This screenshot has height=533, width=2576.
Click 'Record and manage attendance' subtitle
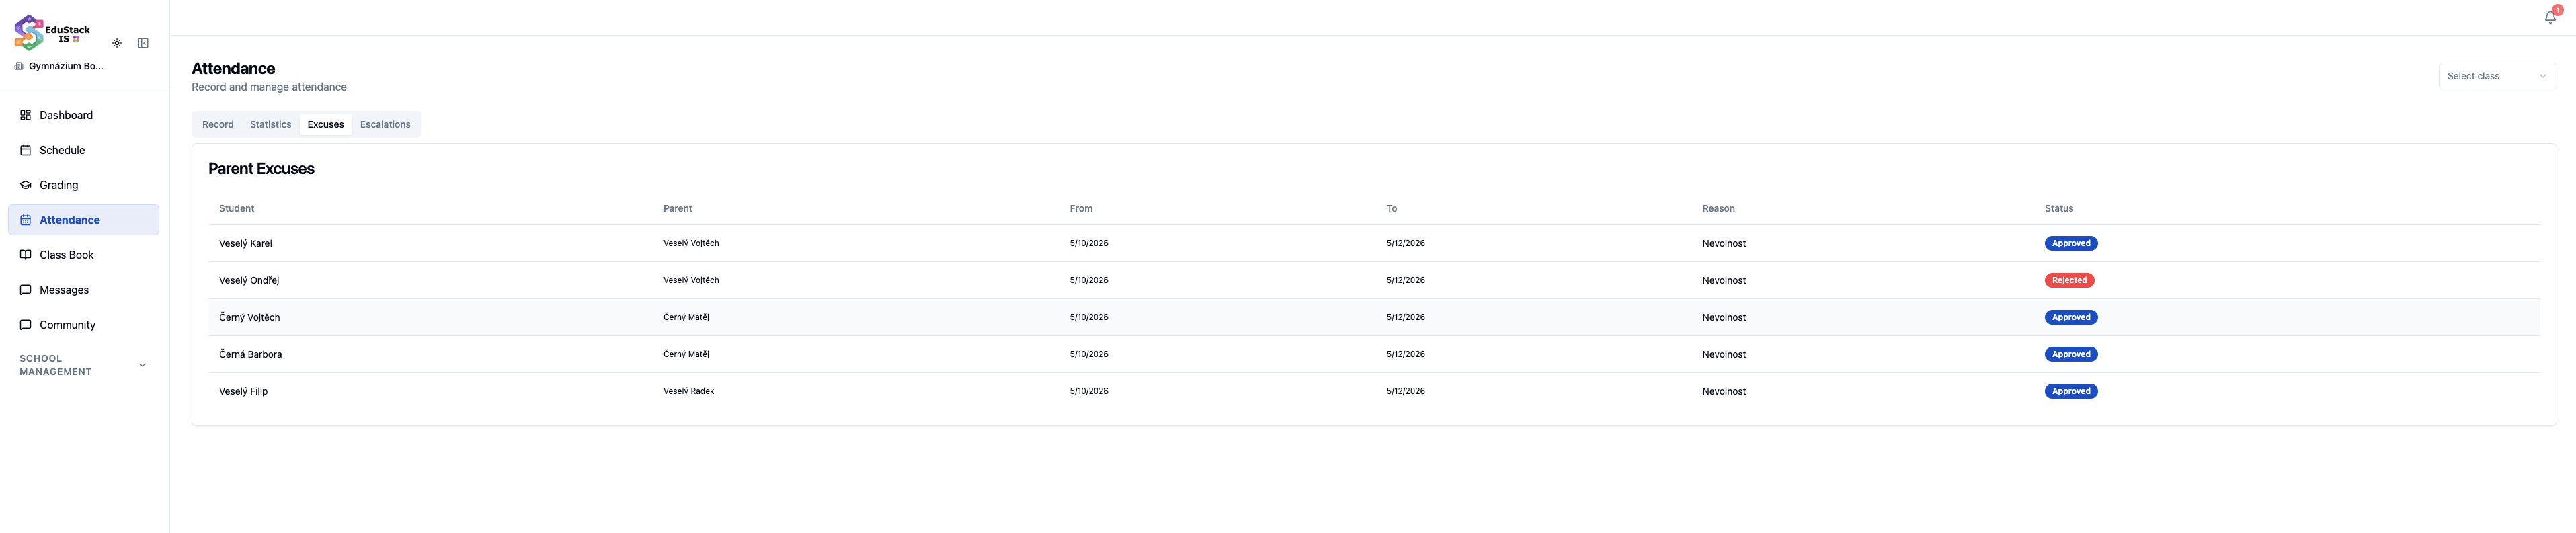(269, 87)
